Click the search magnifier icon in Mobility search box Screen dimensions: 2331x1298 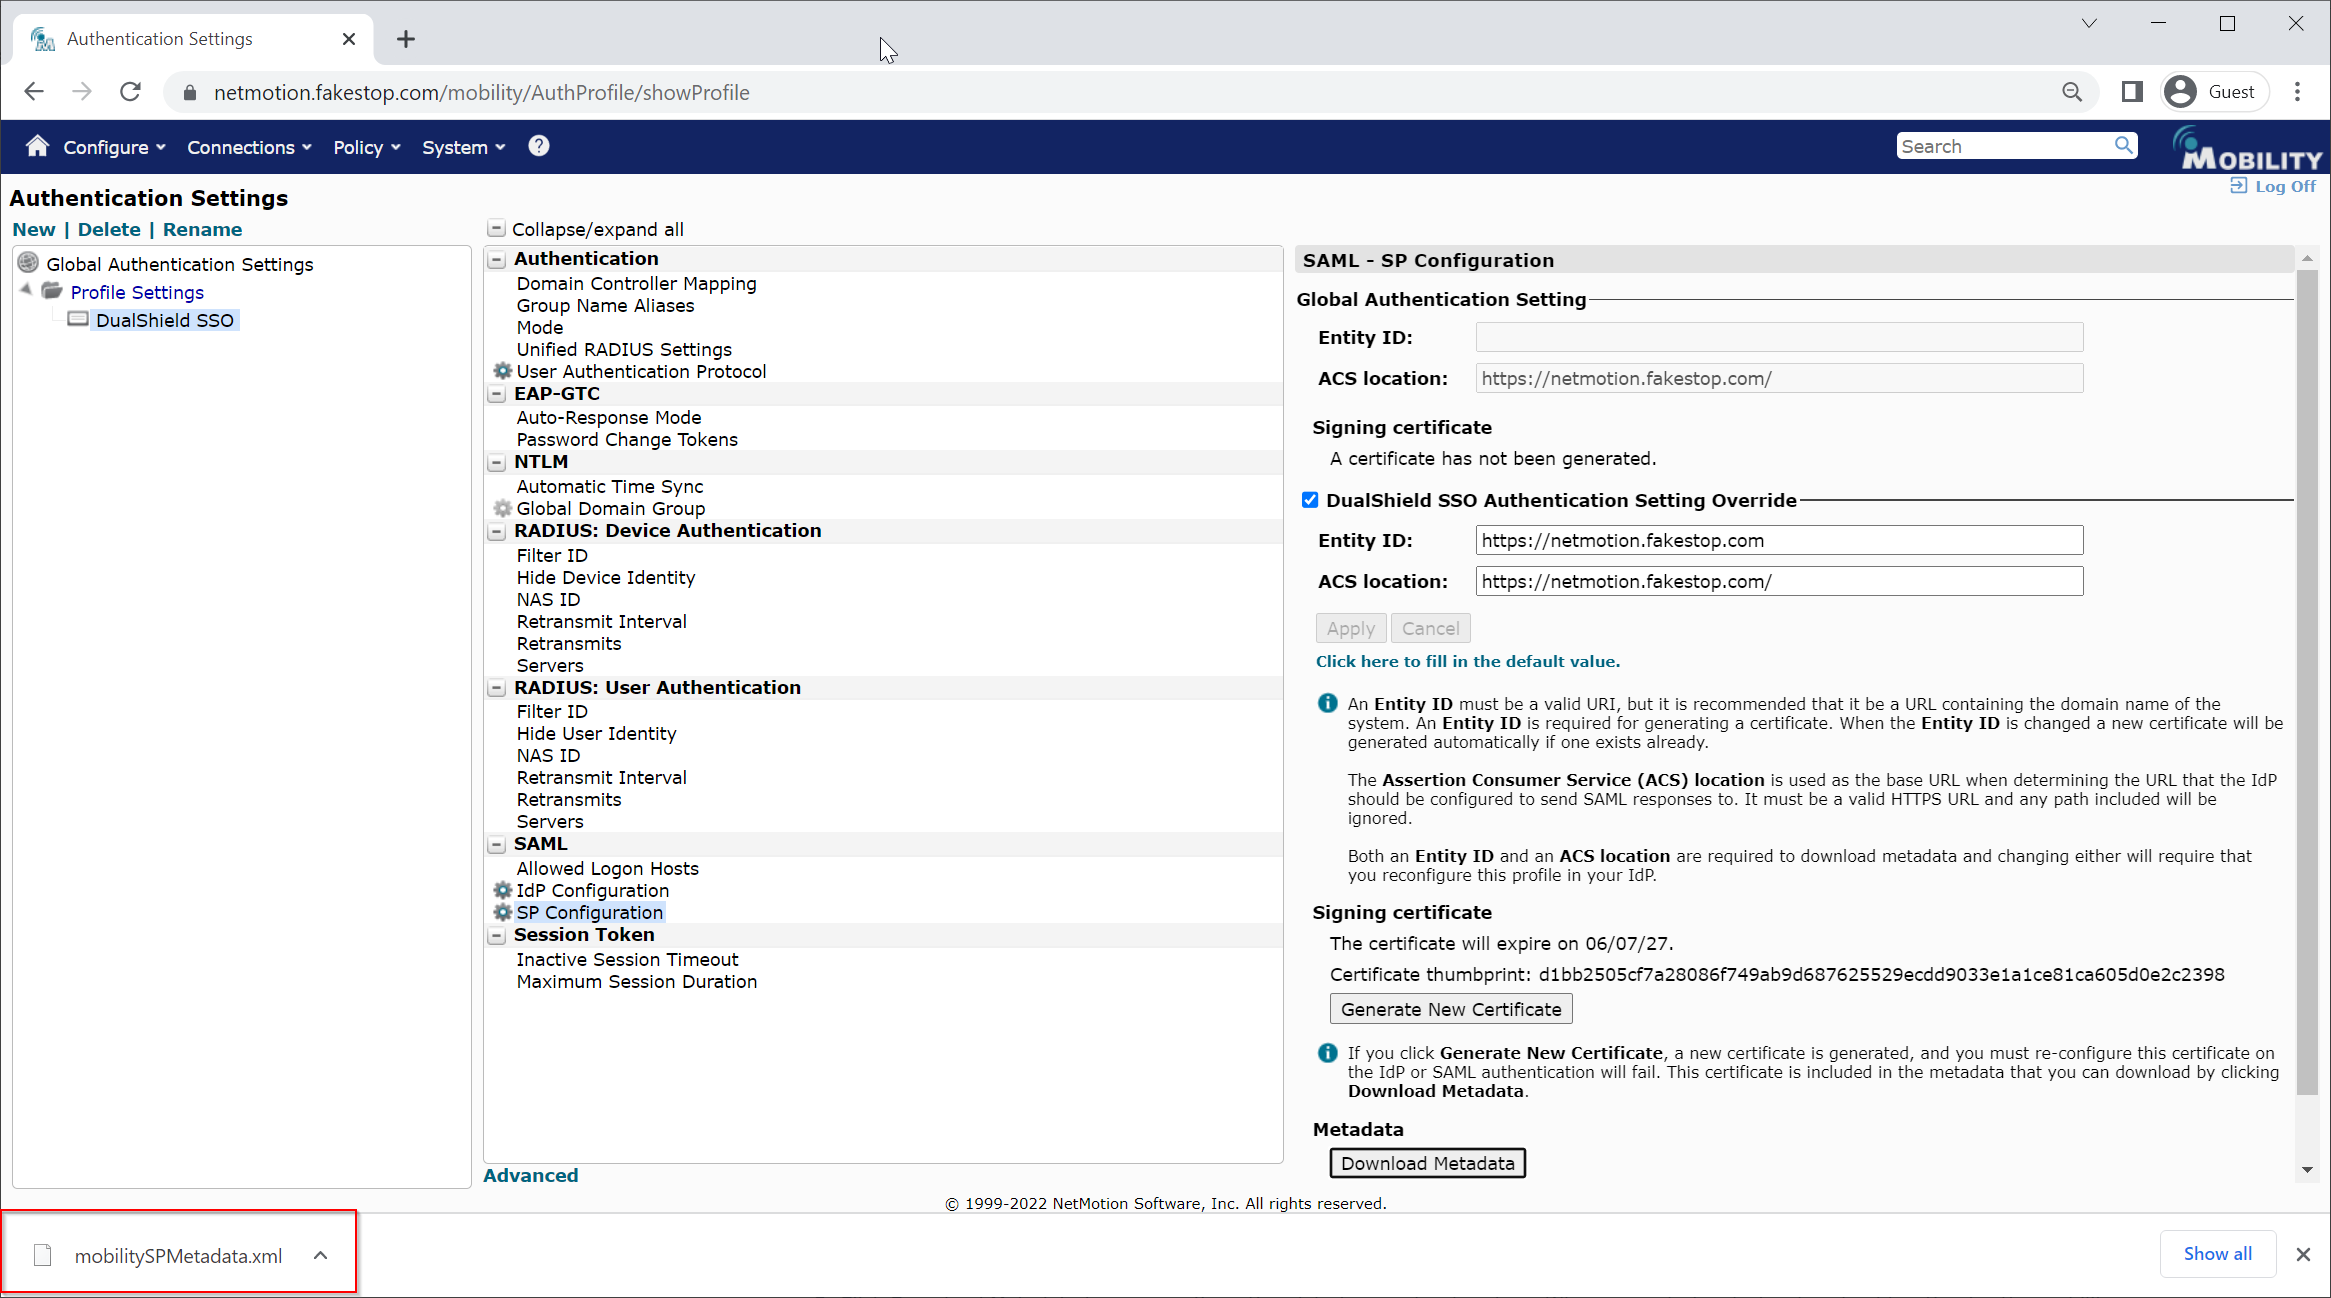coord(2123,146)
